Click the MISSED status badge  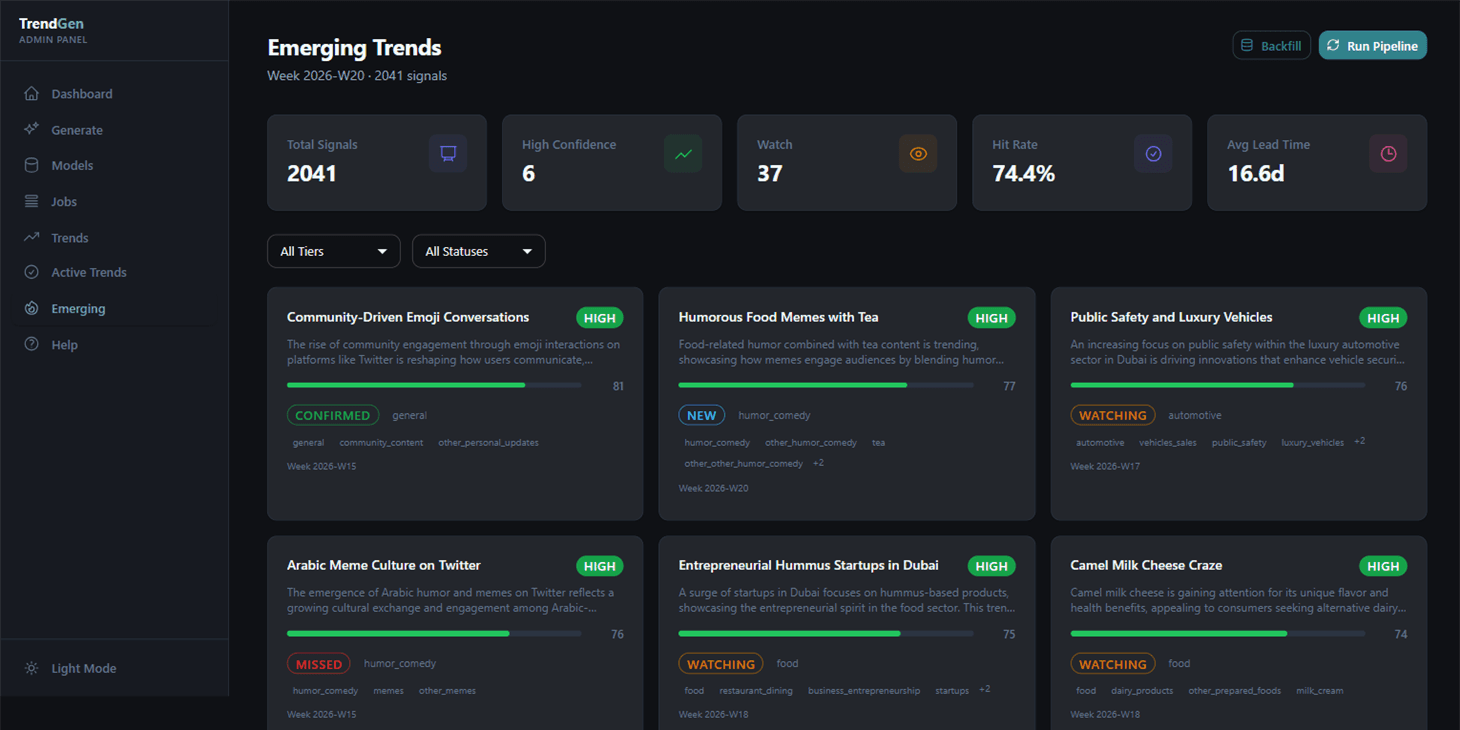point(319,663)
